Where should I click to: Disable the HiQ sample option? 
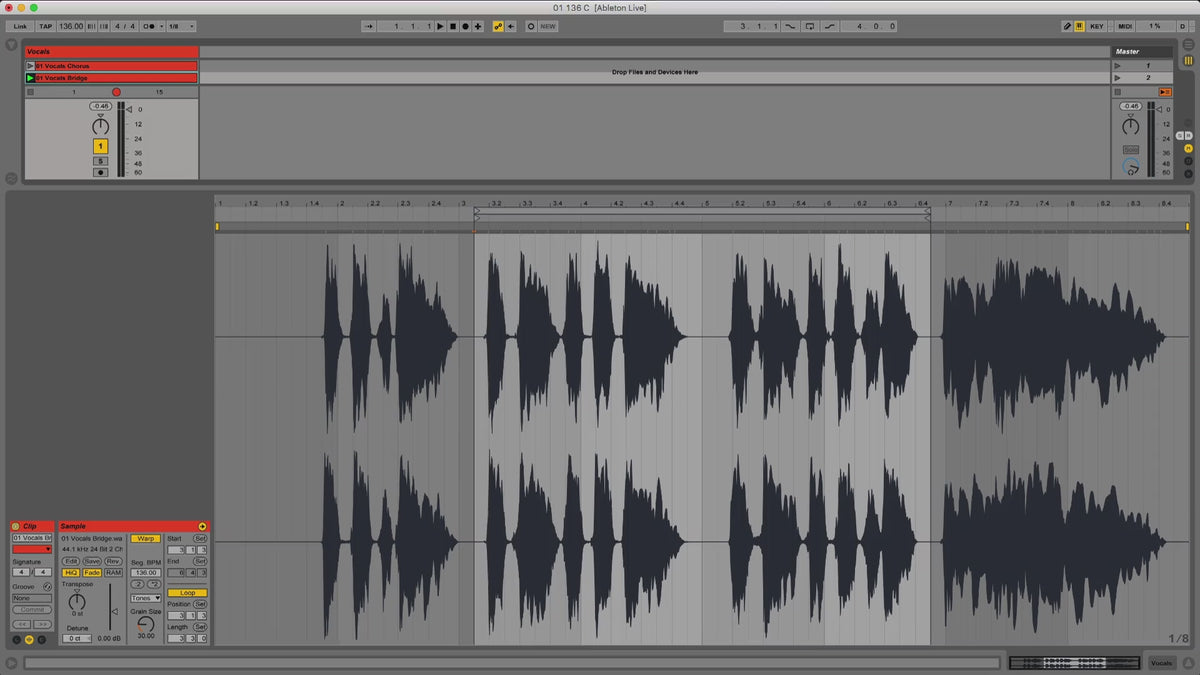click(x=71, y=573)
